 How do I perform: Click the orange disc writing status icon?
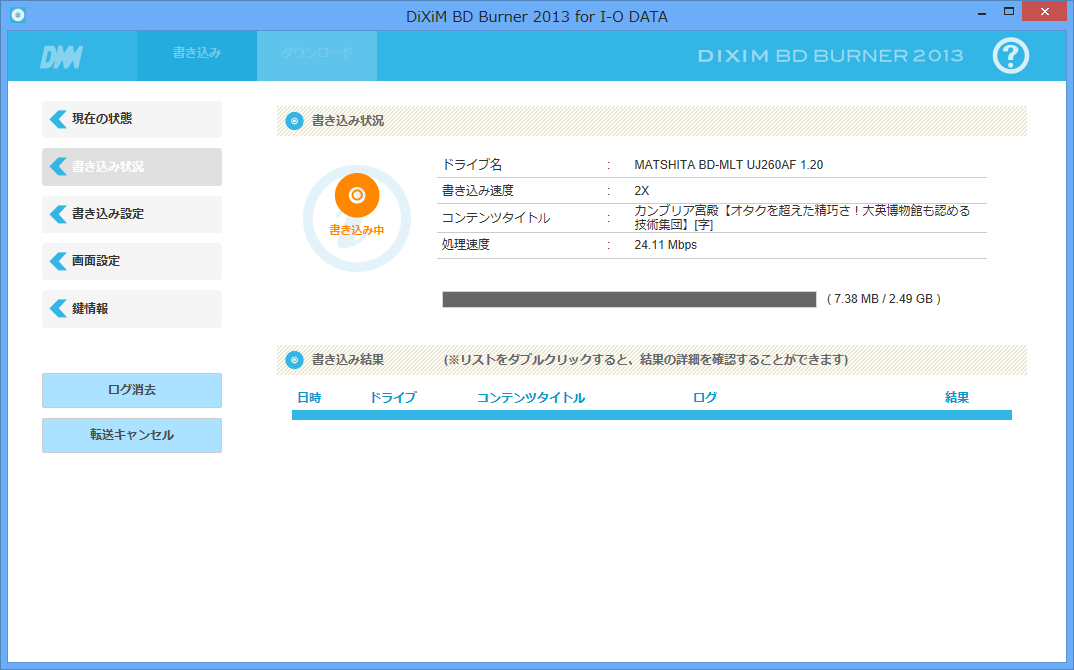click(357, 195)
